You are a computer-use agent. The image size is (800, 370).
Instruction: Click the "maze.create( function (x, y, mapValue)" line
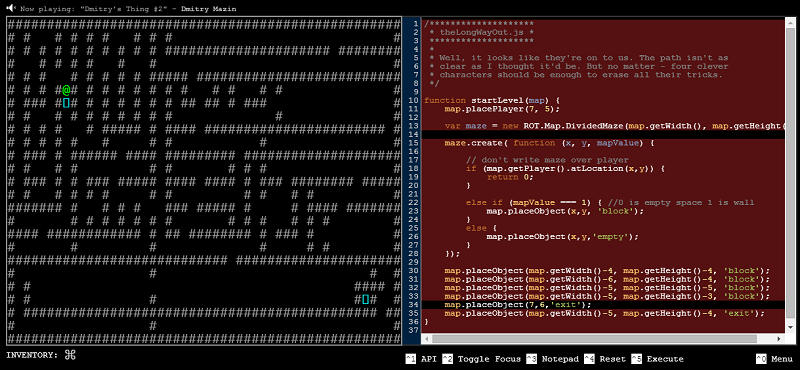click(x=549, y=143)
